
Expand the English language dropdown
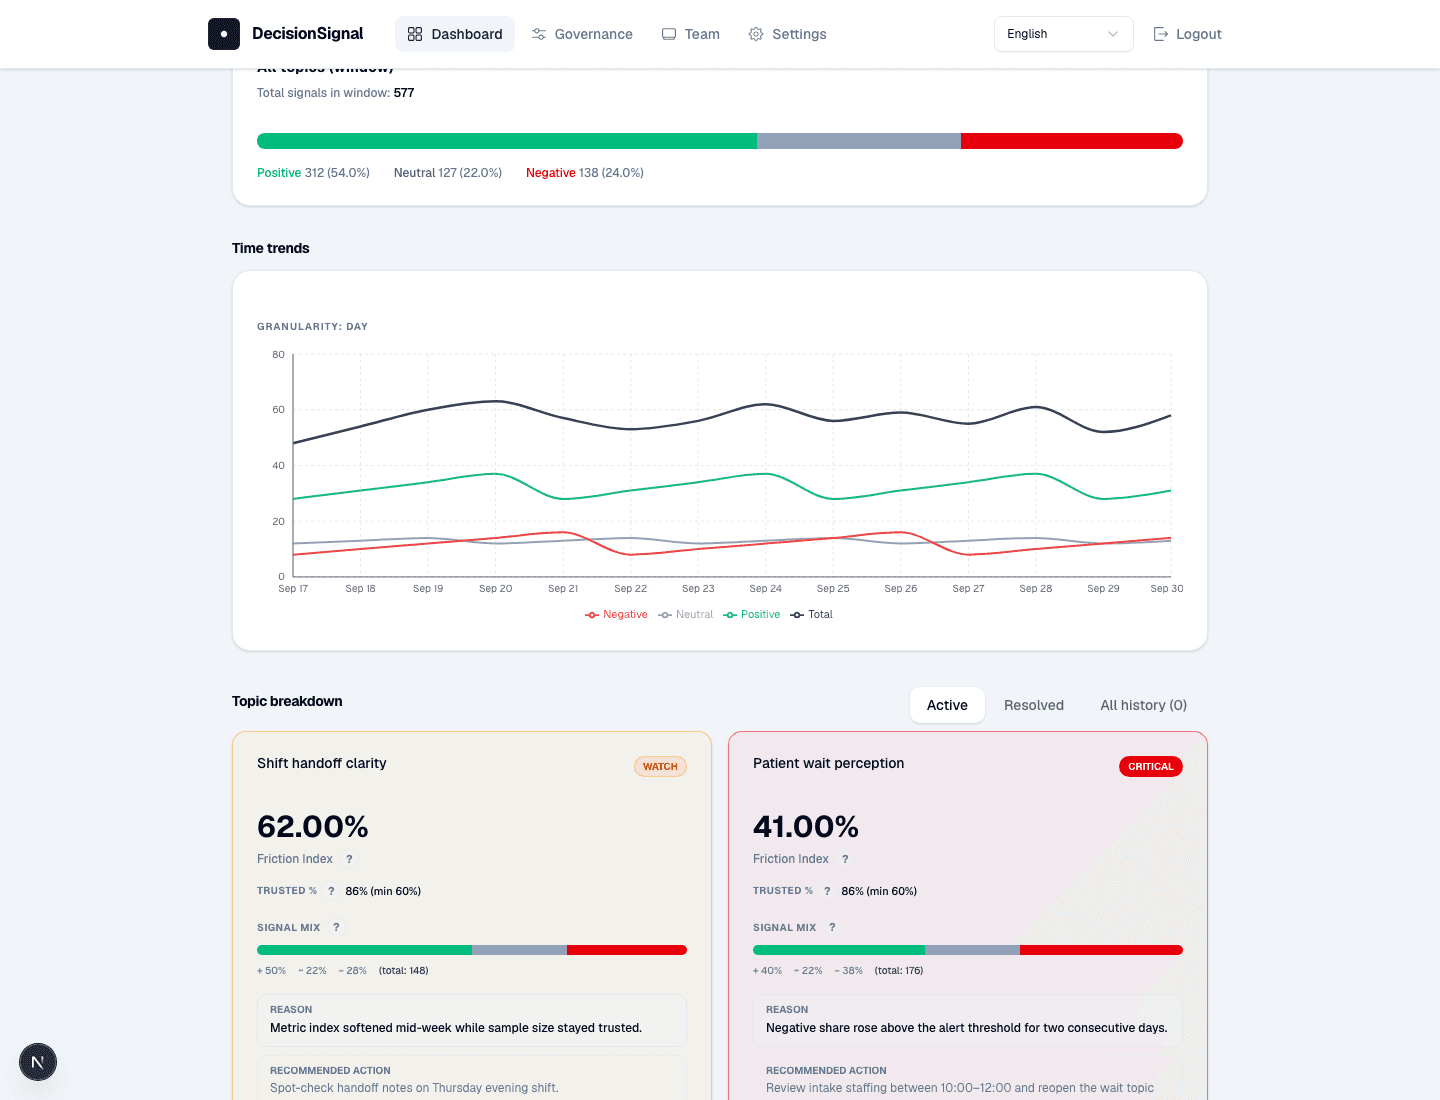click(1063, 34)
